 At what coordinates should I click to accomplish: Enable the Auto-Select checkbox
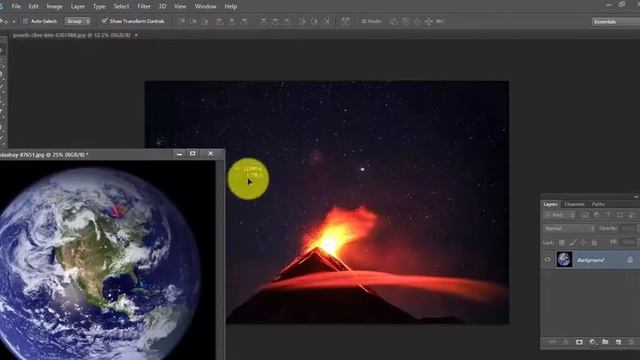pyautogui.click(x=25, y=21)
